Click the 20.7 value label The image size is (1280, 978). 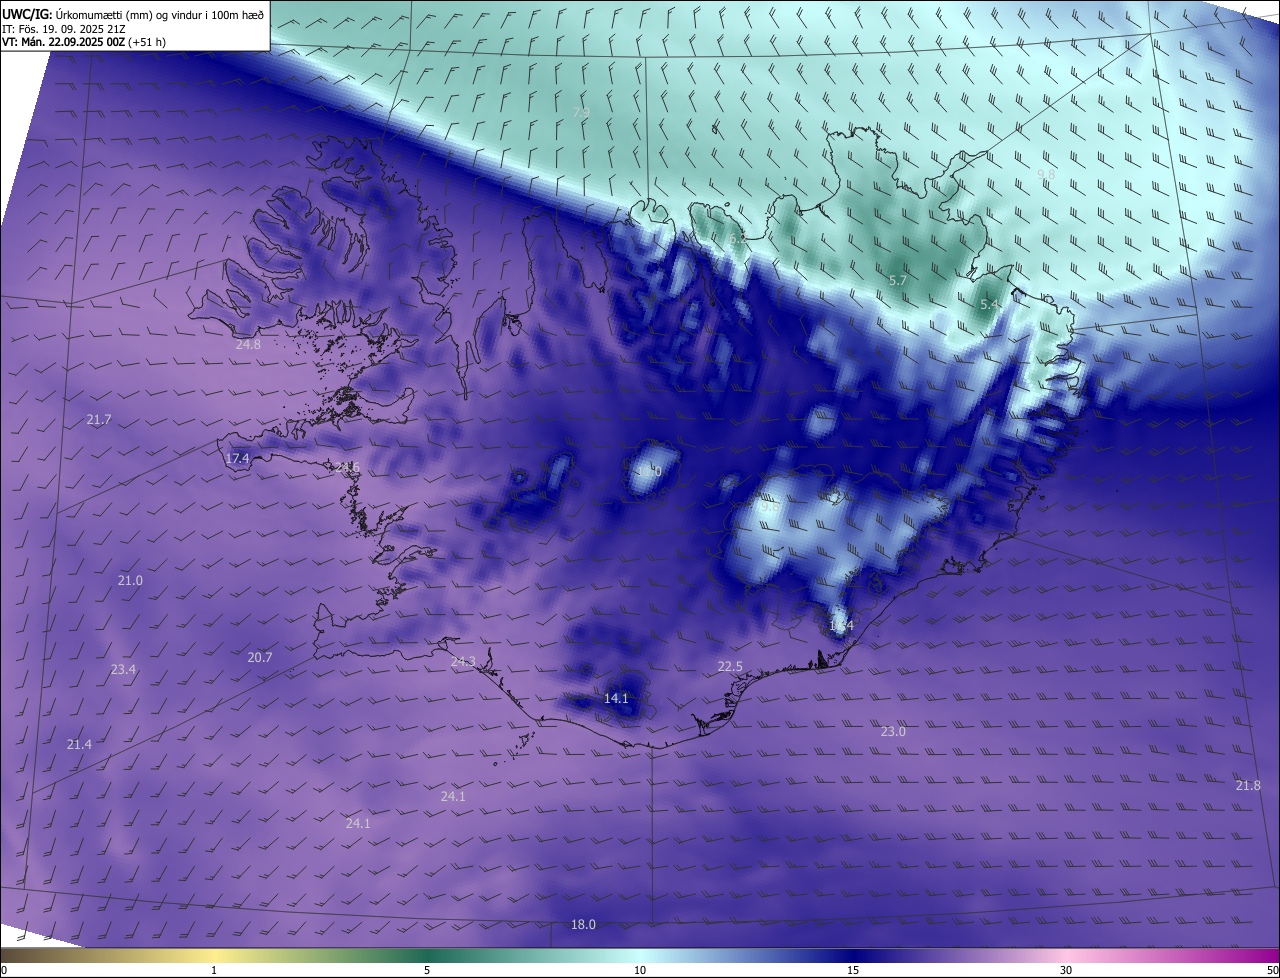[x=260, y=658]
